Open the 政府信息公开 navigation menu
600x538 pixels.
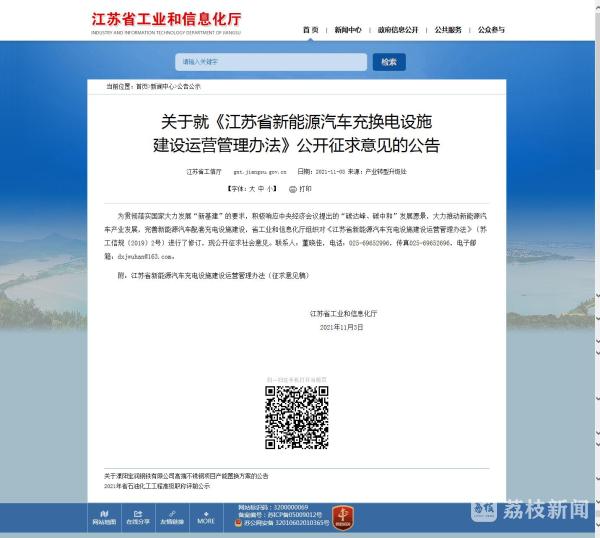click(x=398, y=30)
